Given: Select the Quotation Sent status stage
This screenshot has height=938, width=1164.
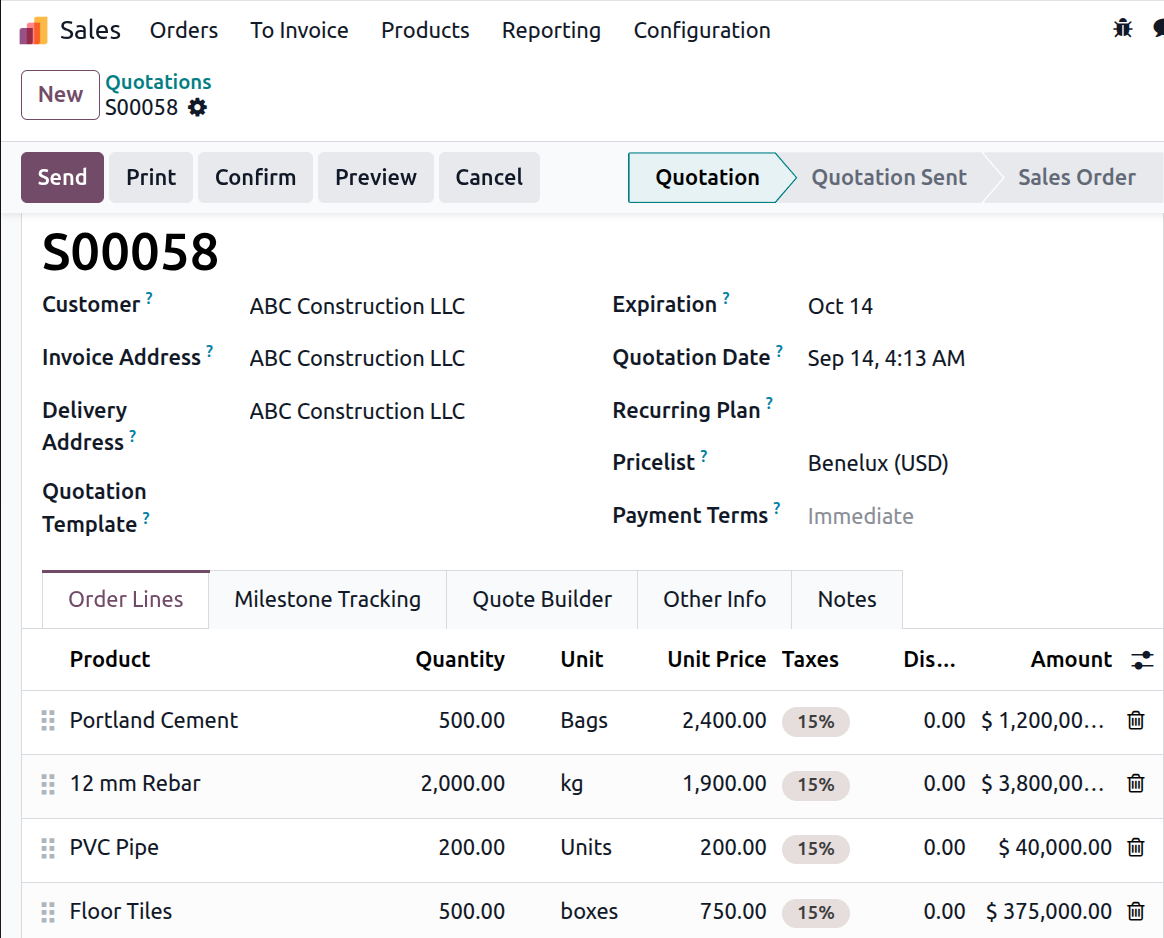Looking at the screenshot, I should pyautogui.click(x=889, y=177).
